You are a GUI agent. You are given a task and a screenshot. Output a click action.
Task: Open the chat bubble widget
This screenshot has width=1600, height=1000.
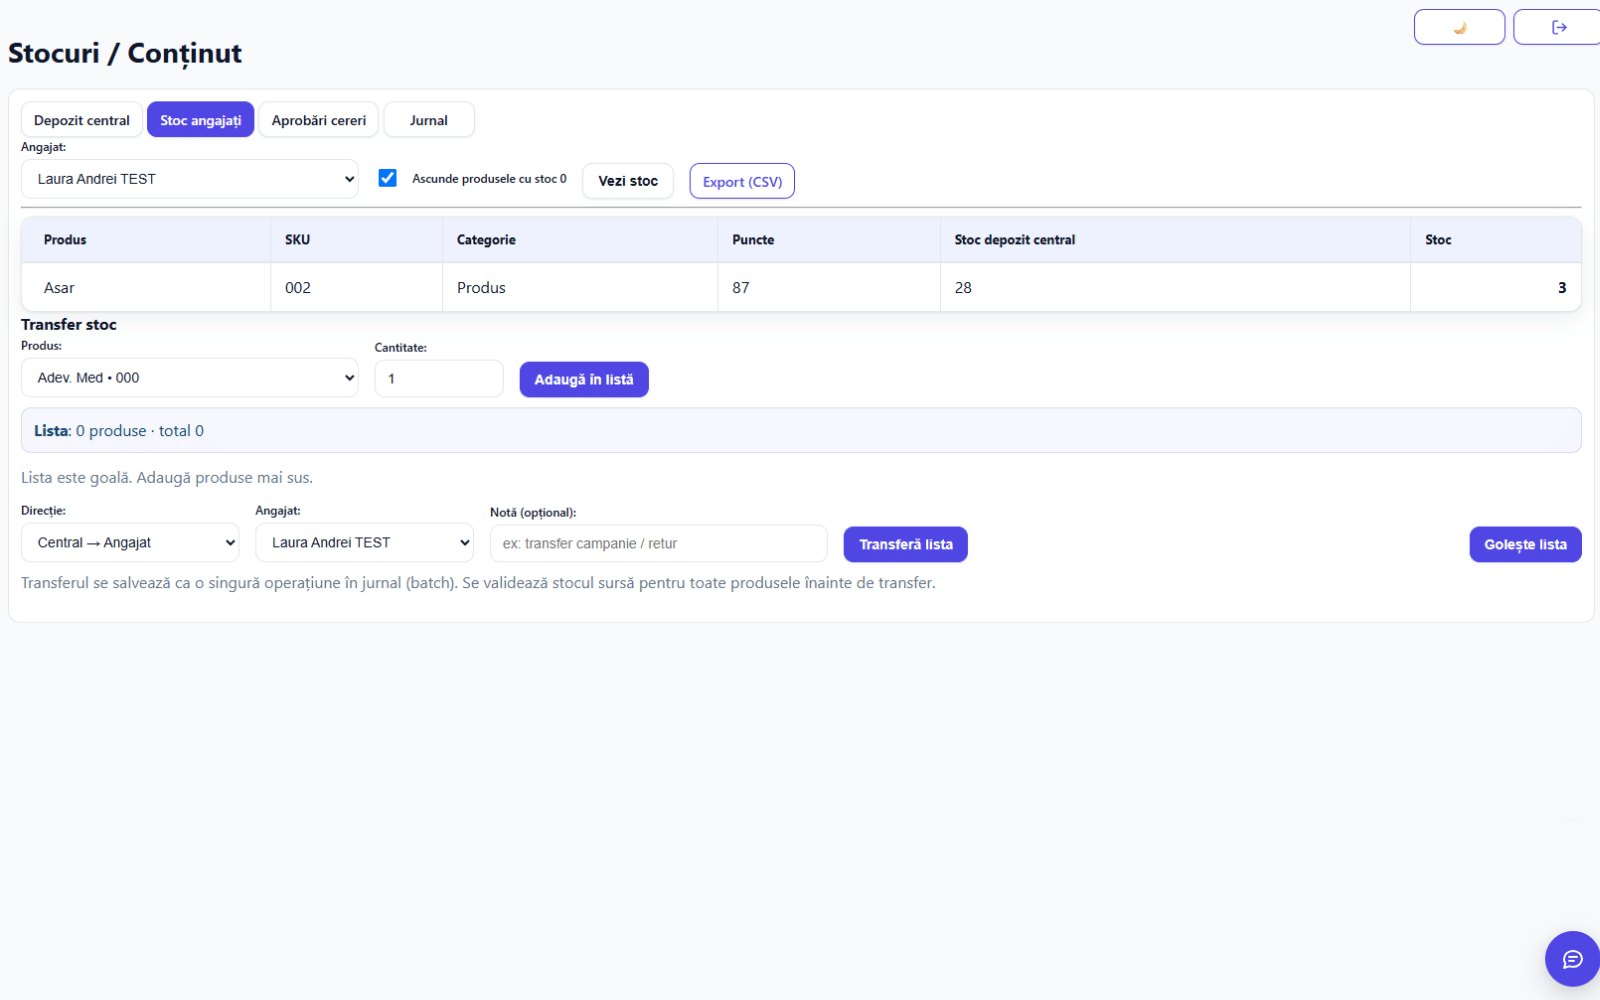[x=1572, y=959]
